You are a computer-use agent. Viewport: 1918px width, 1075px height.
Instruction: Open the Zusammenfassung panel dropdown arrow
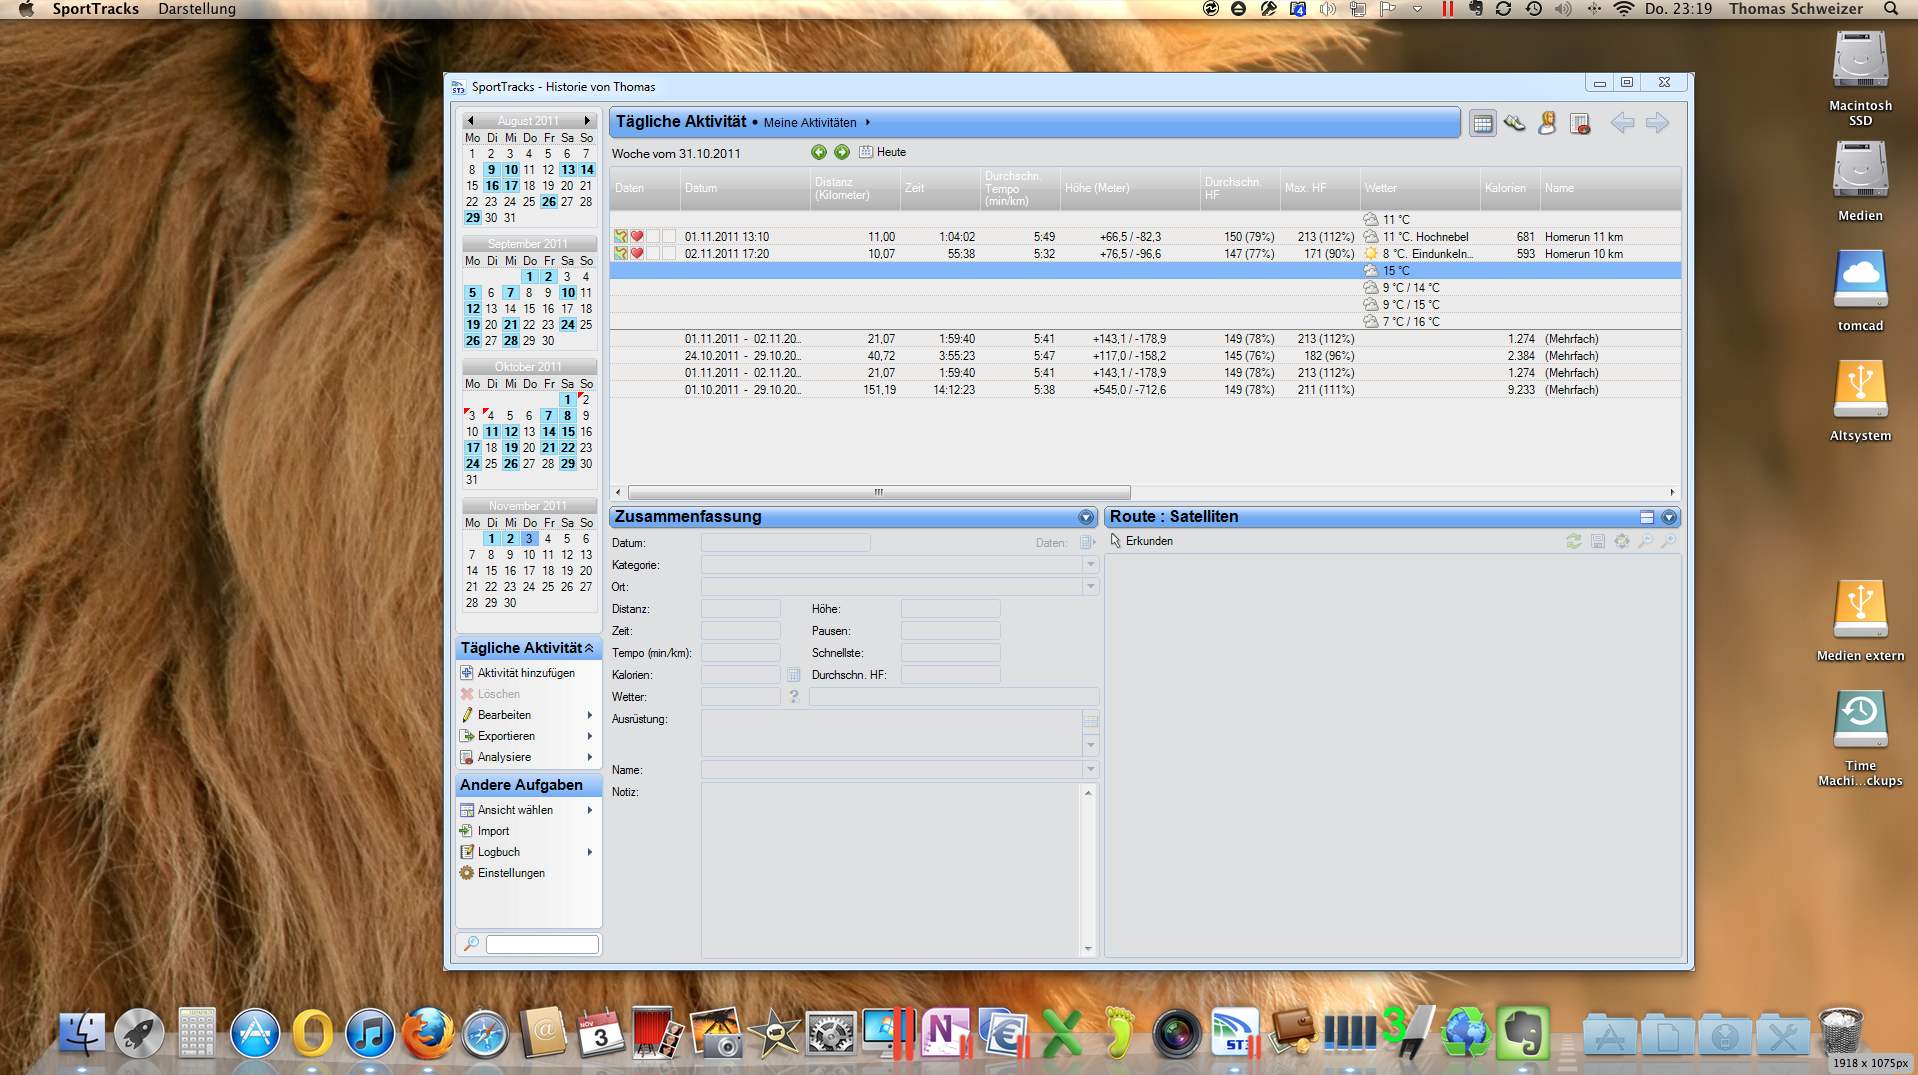click(x=1086, y=517)
